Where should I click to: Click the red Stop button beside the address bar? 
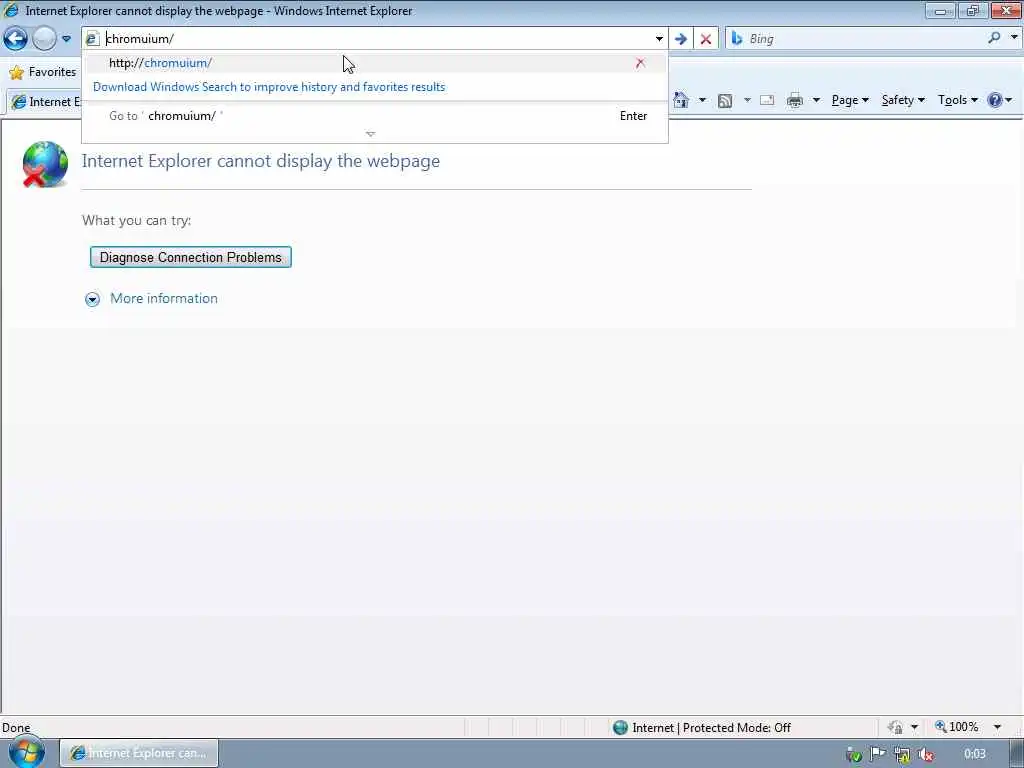coord(705,39)
